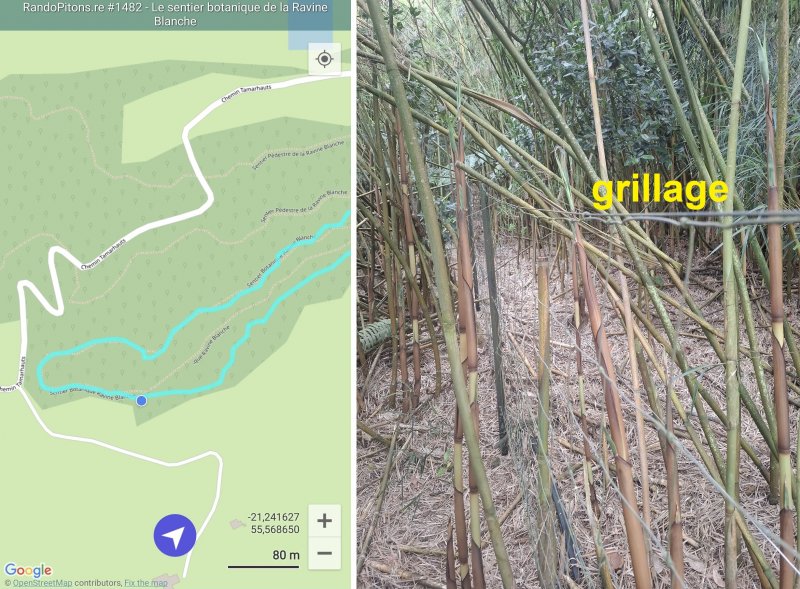Select the blue current position dot
The image size is (800, 589).
(x=141, y=401)
